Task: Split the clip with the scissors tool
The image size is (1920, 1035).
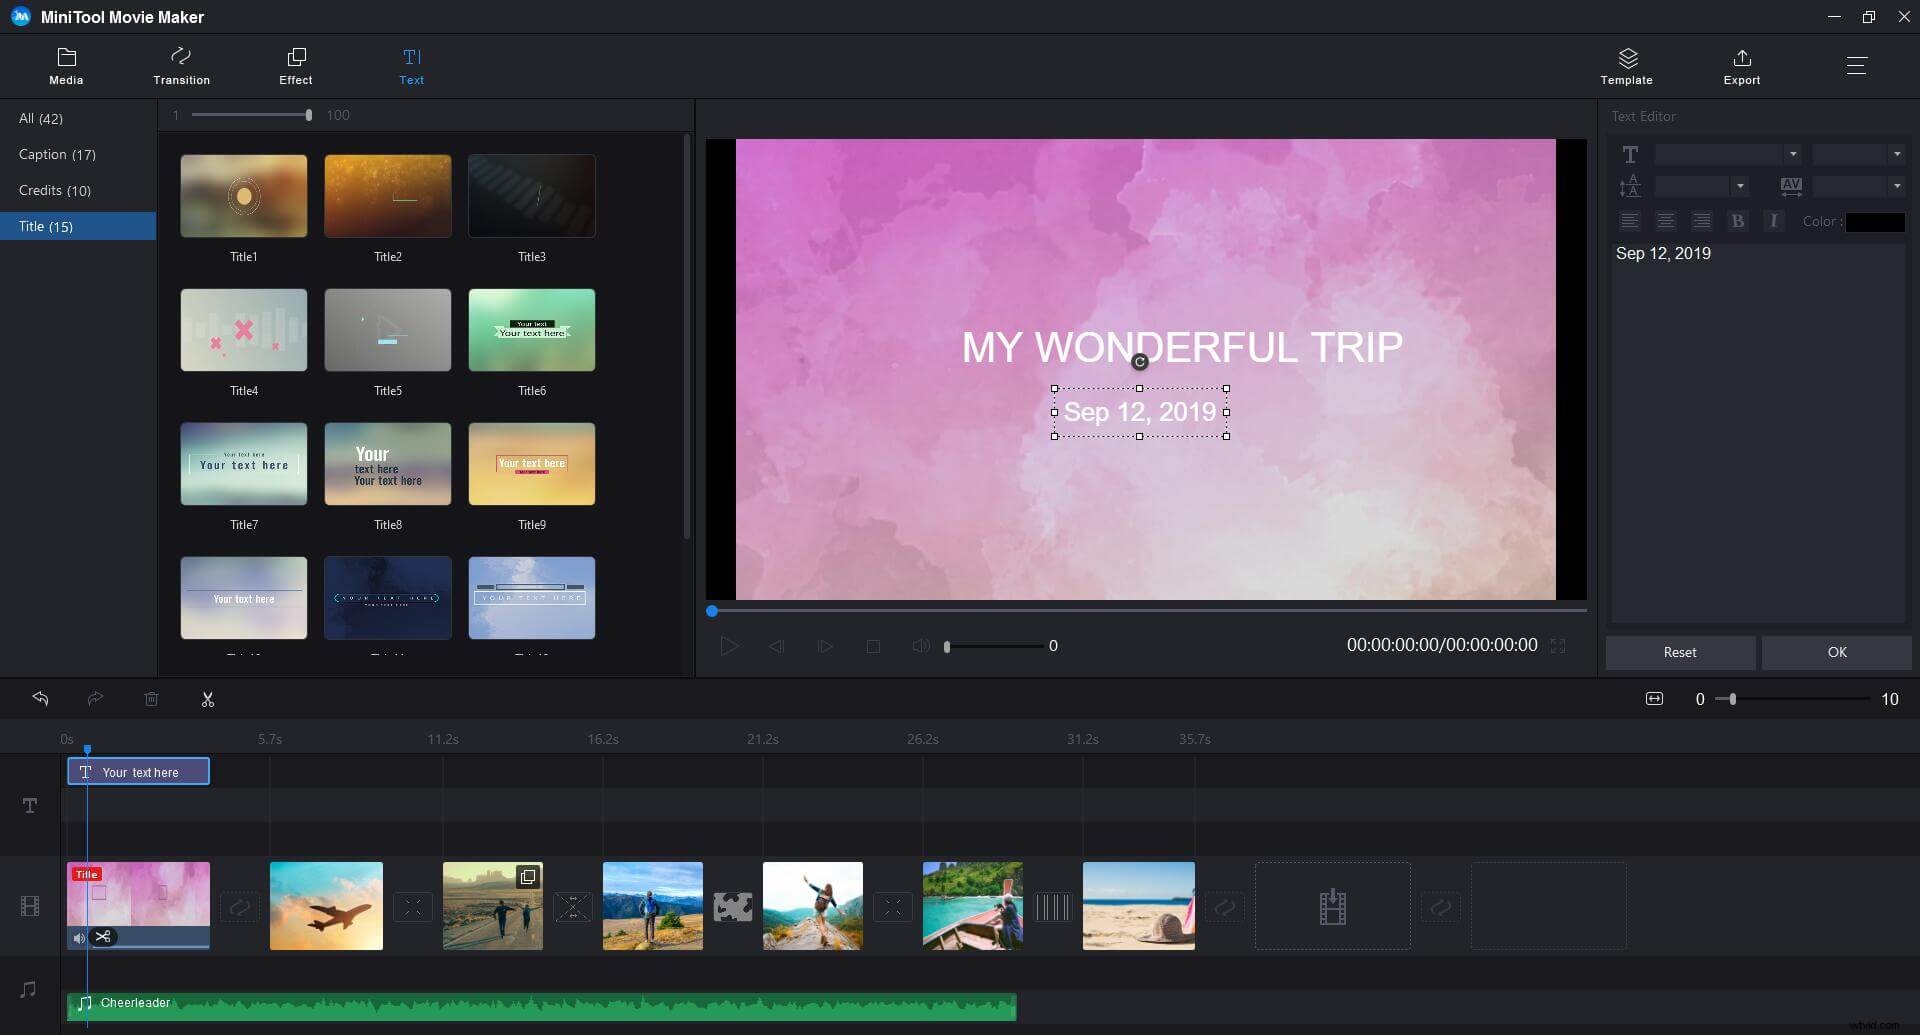Action: tap(208, 698)
